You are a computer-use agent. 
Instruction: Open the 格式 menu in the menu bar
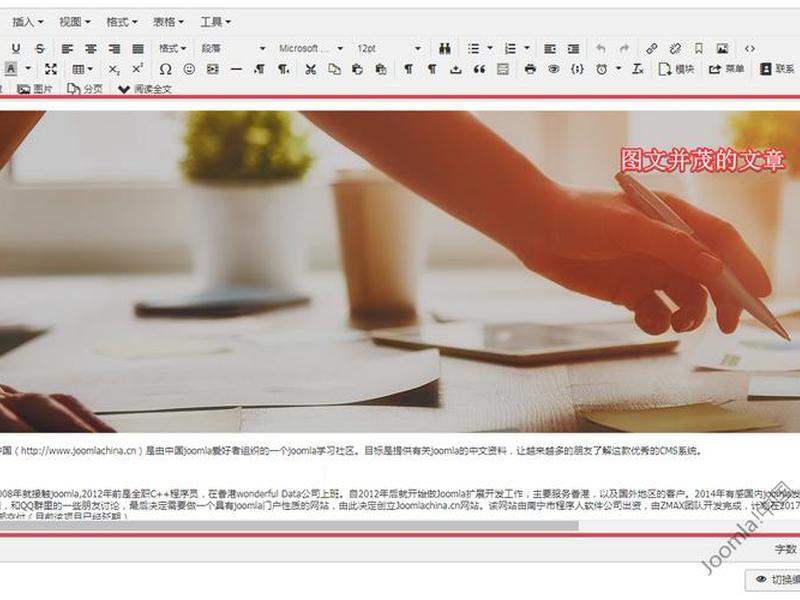coord(121,22)
